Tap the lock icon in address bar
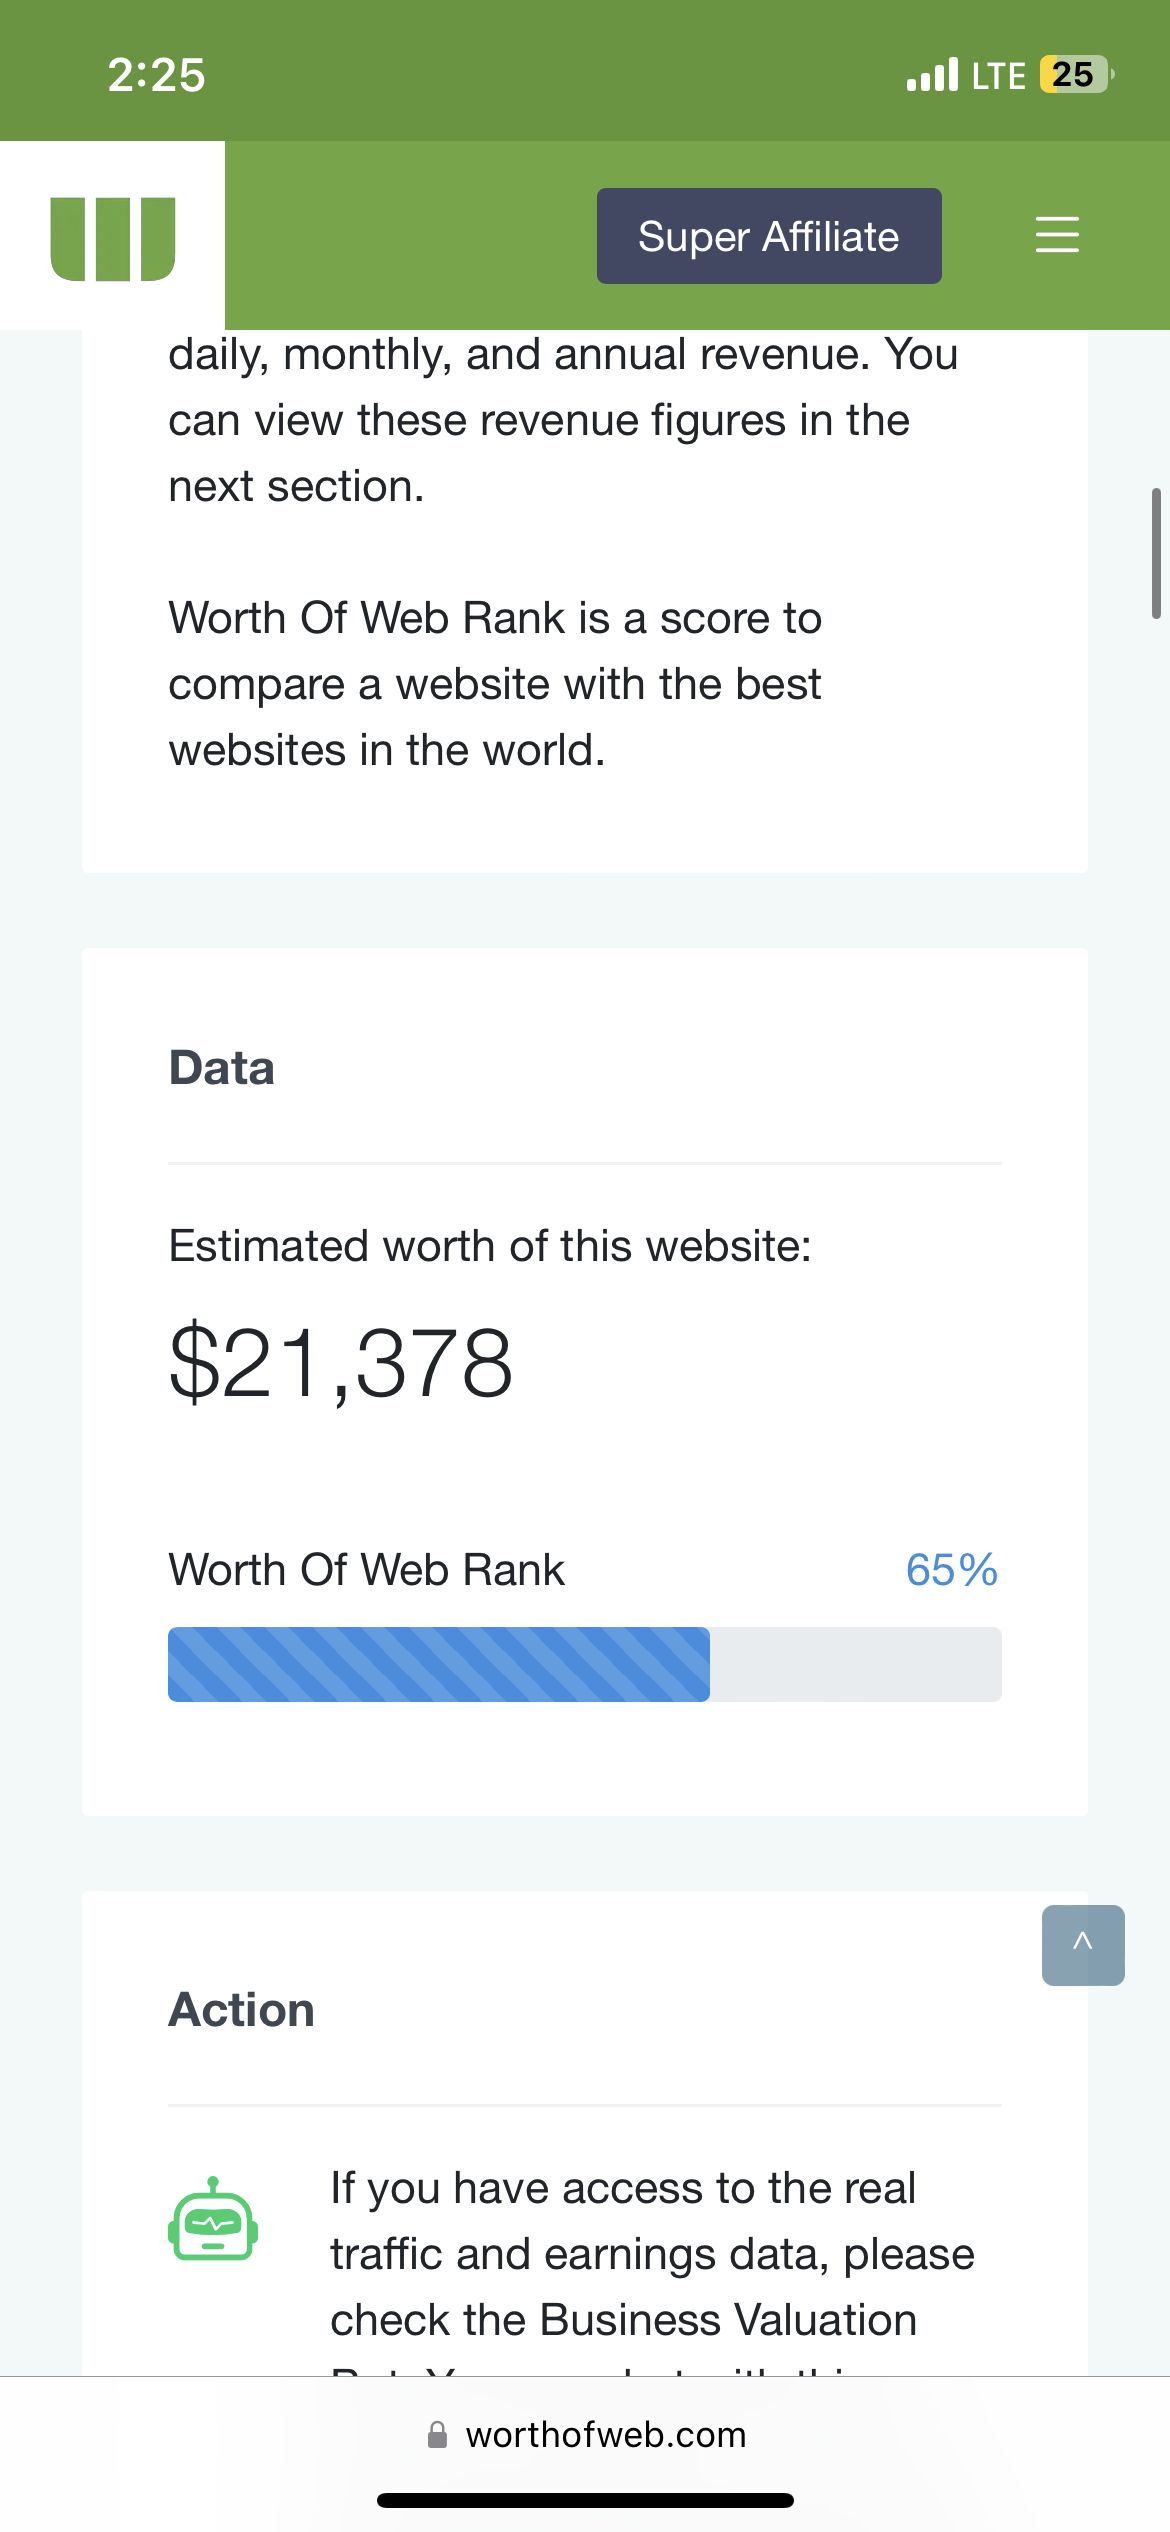Viewport: 1170px width, 2532px height. pos(437,2435)
